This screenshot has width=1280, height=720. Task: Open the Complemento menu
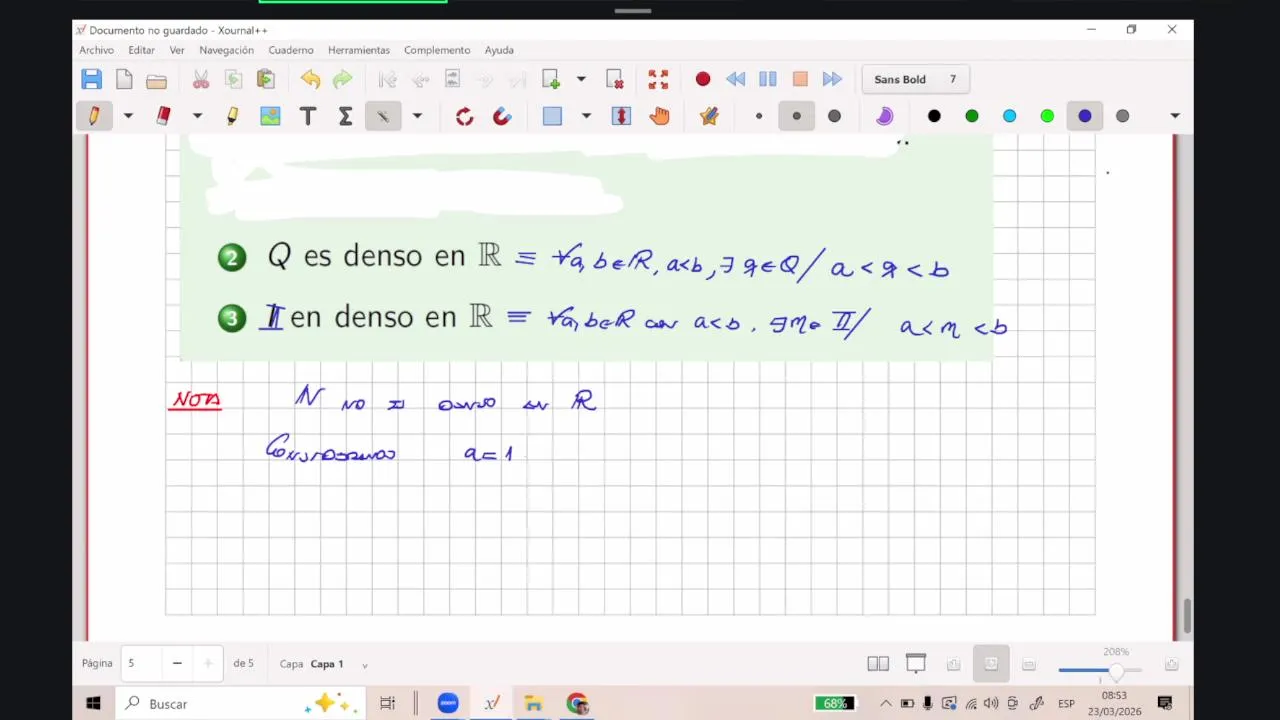click(437, 50)
